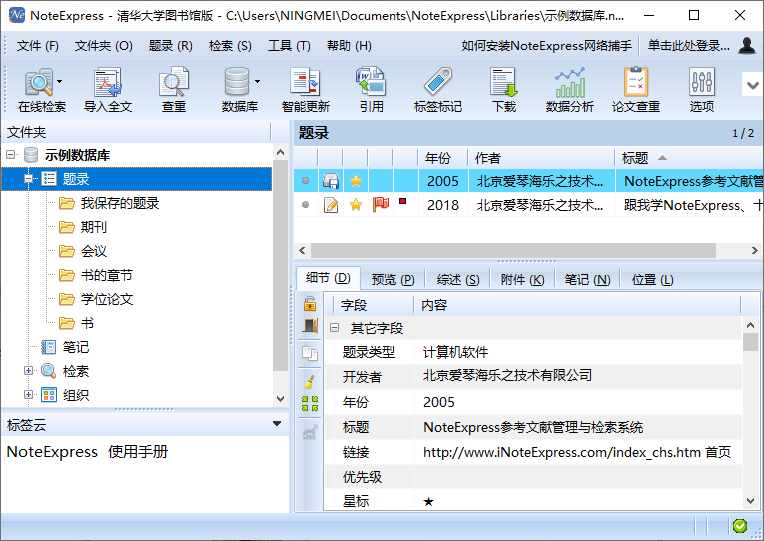Open the 查重 duplicate check tool
Viewport: 764px width, 541px height.
click(174, 83)
